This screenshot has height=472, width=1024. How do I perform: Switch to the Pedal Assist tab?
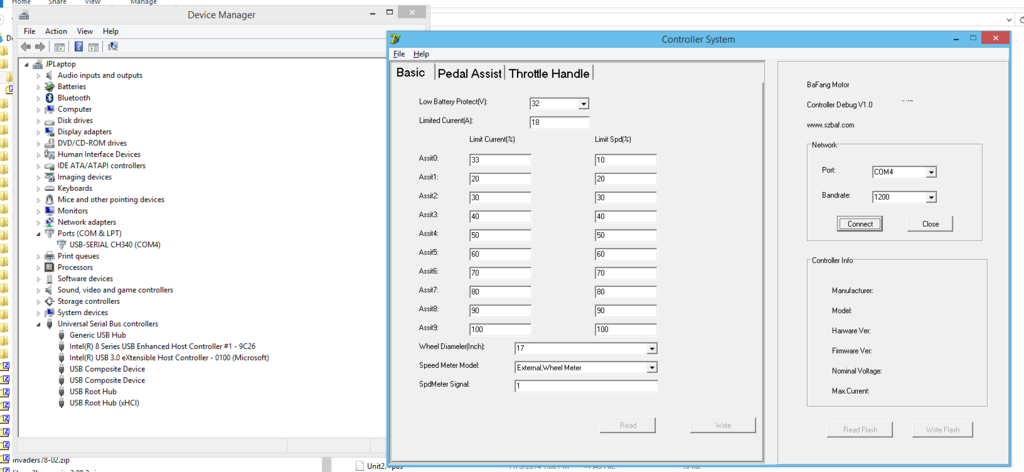(x=470, y=74)
